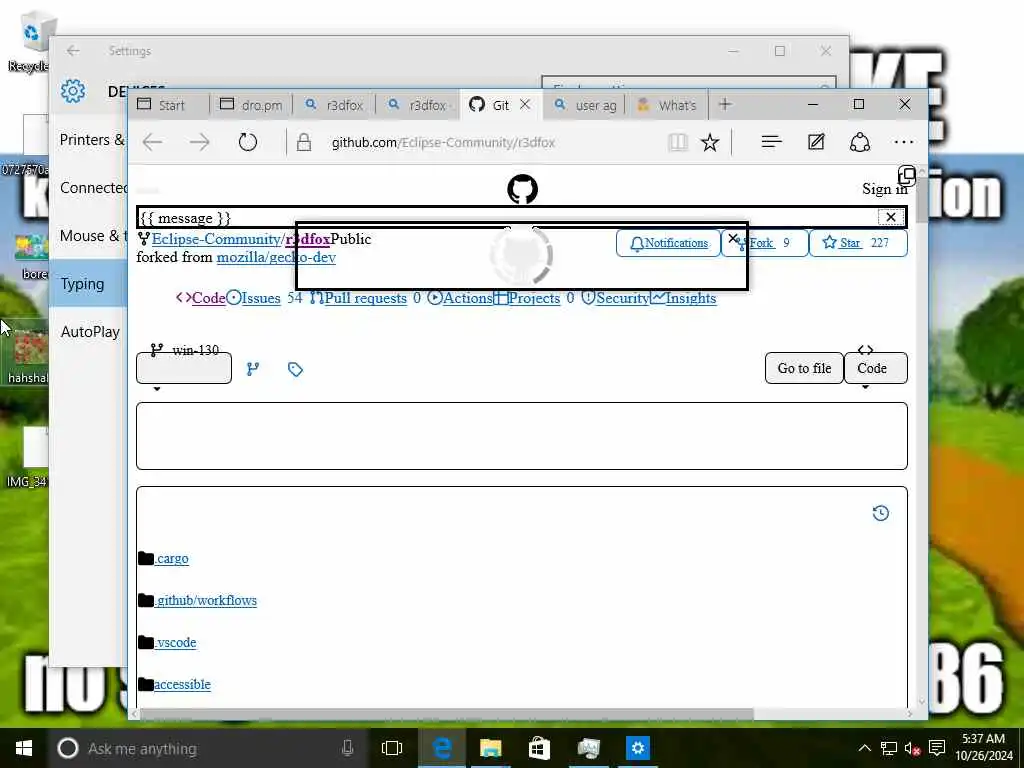This screenshot has width=1024, height=768.
Task: Expand the Code download dropdown
Action: click(875, 368)
